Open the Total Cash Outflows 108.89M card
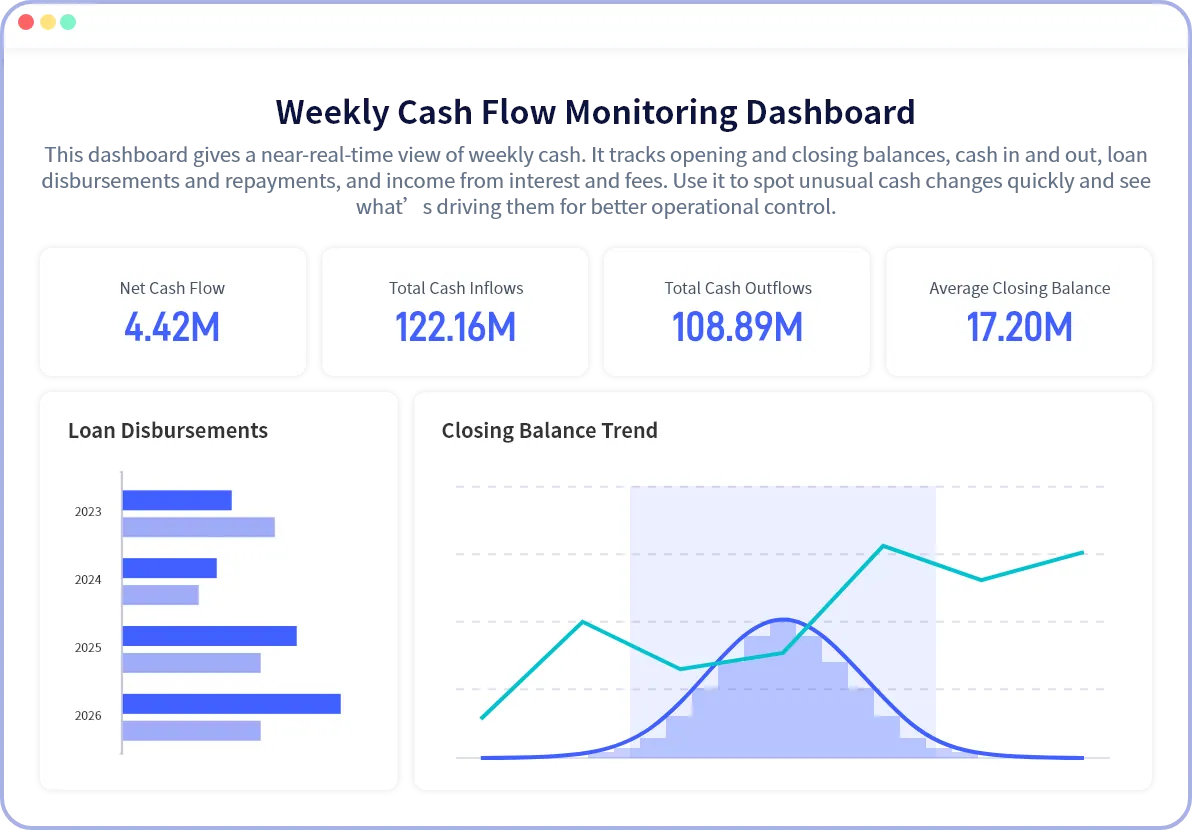 coord(737,312)
